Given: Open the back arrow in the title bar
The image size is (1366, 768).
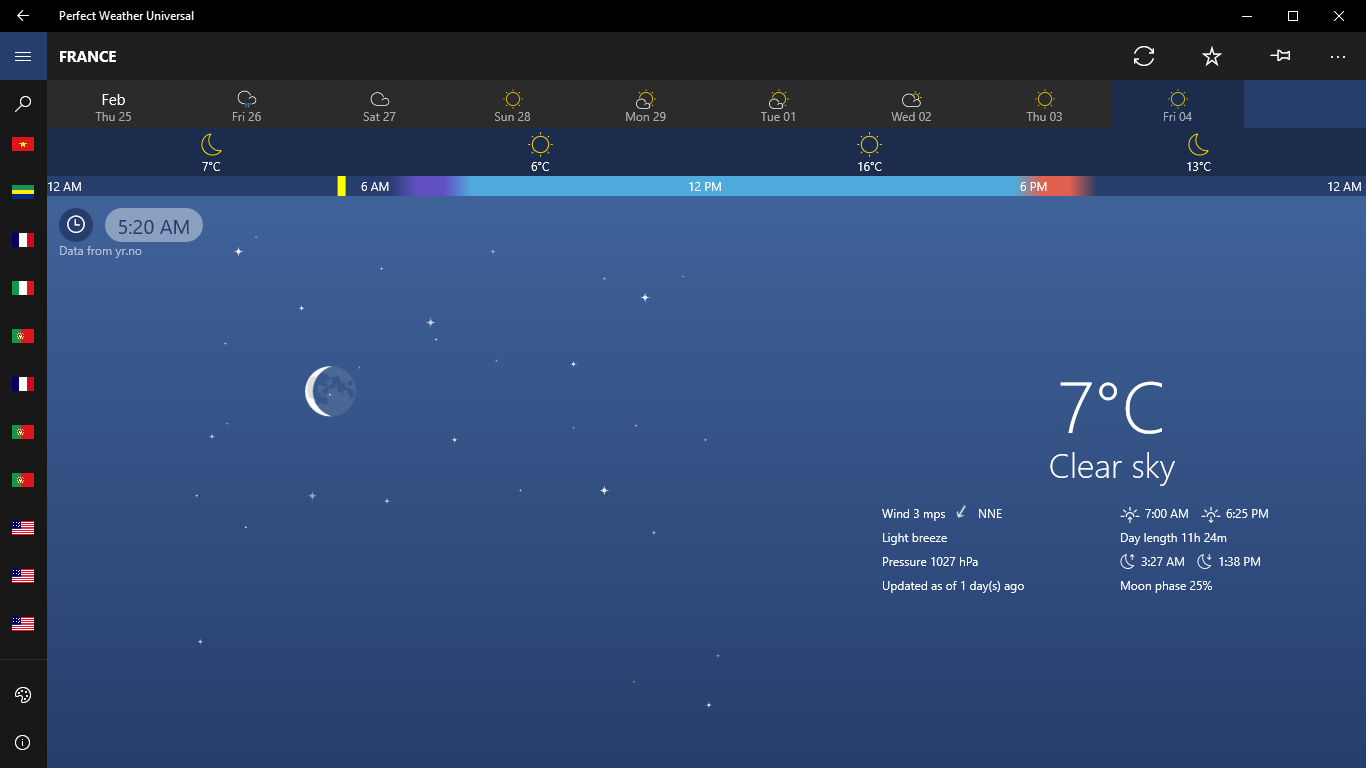Looking at the screenshot, I should [20, 15].
